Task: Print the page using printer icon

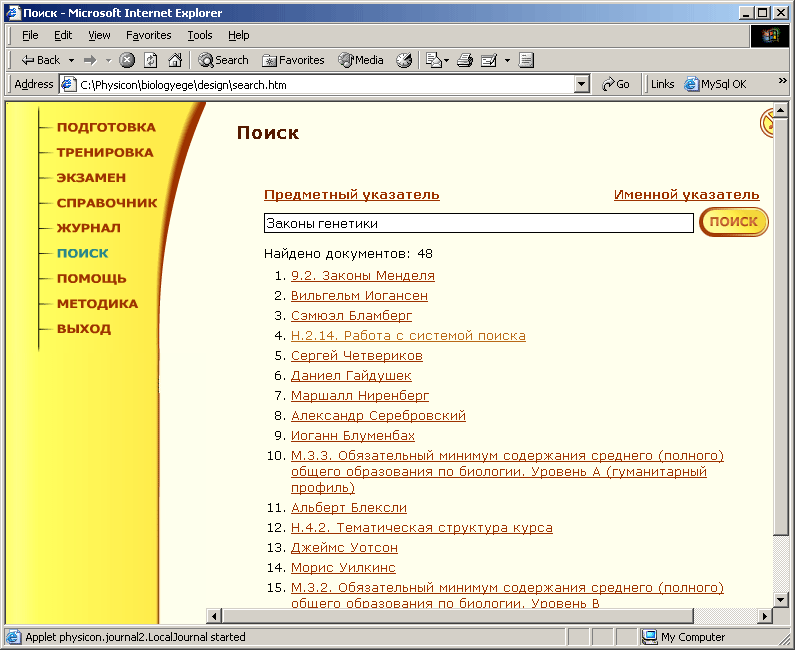Action: [465, 60]
